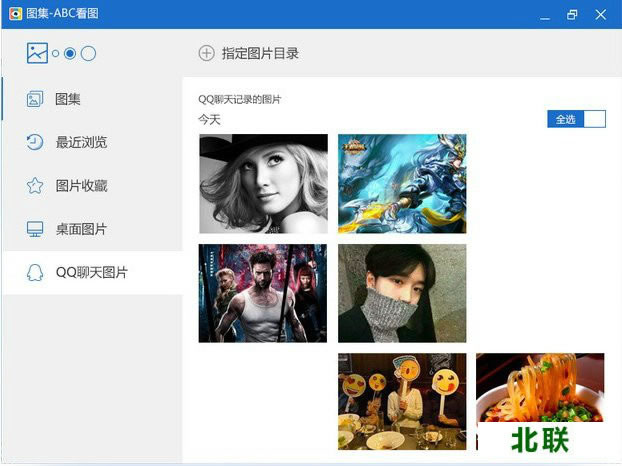
Task: Click the 指定图片目录 link
Action: [x=260, y=53]
